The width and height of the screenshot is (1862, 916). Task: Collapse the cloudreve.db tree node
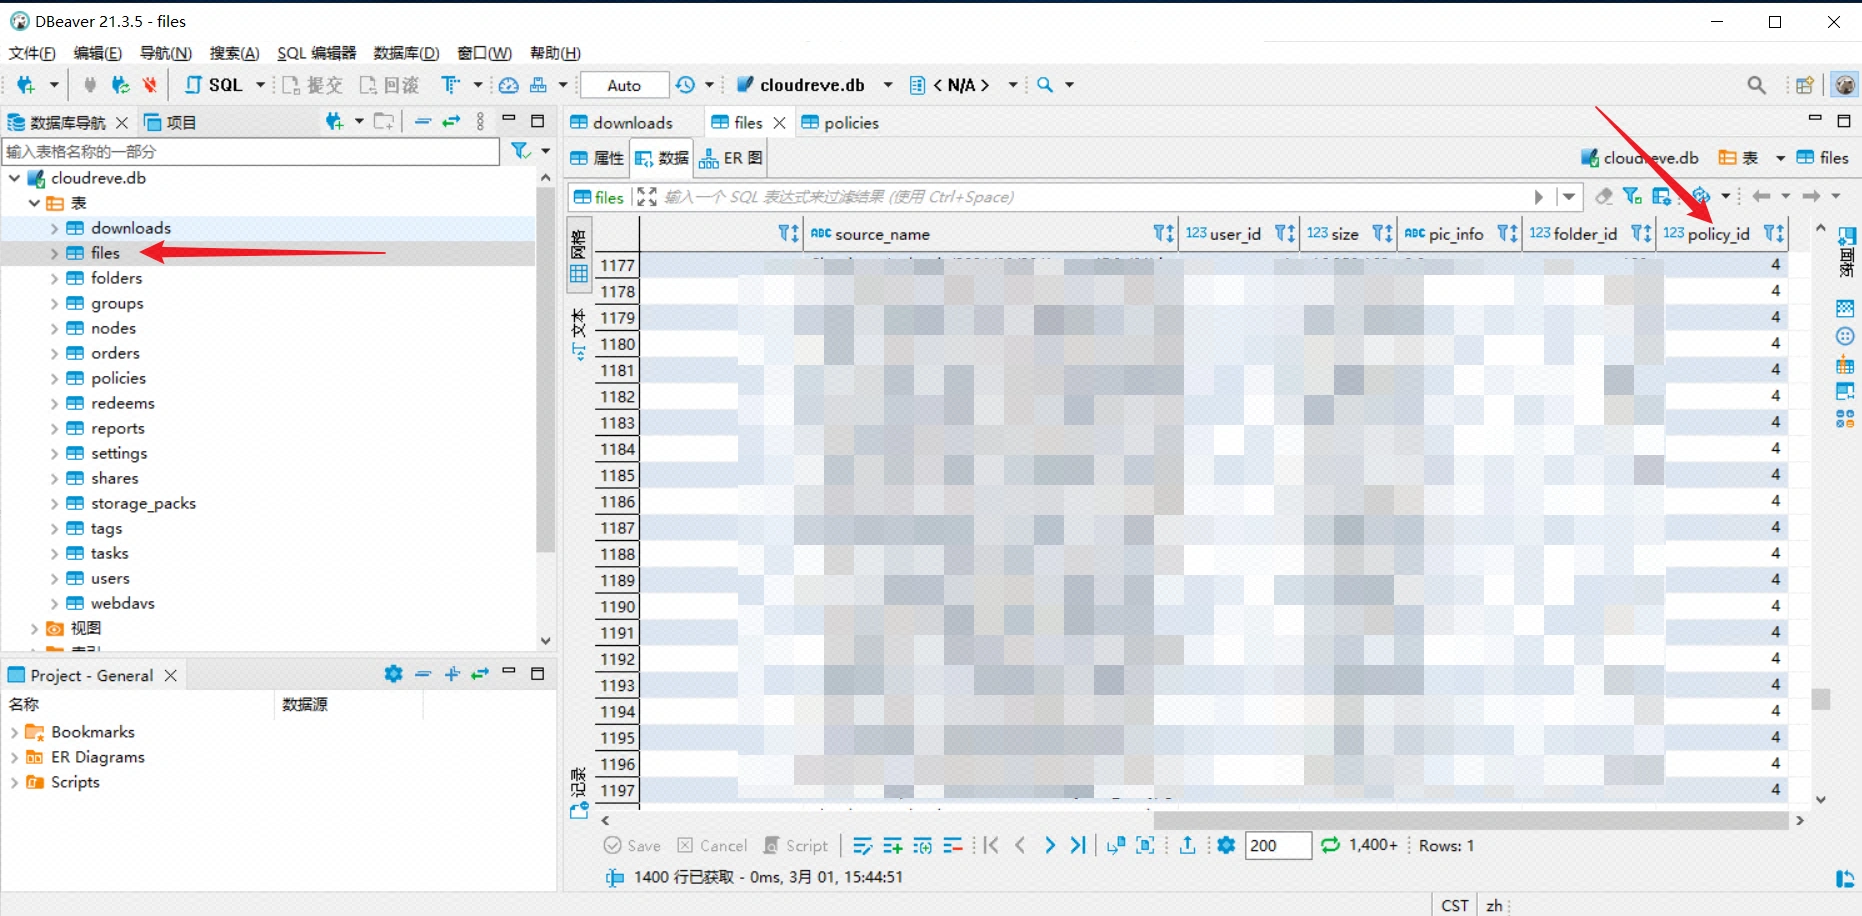coord(15,178)
